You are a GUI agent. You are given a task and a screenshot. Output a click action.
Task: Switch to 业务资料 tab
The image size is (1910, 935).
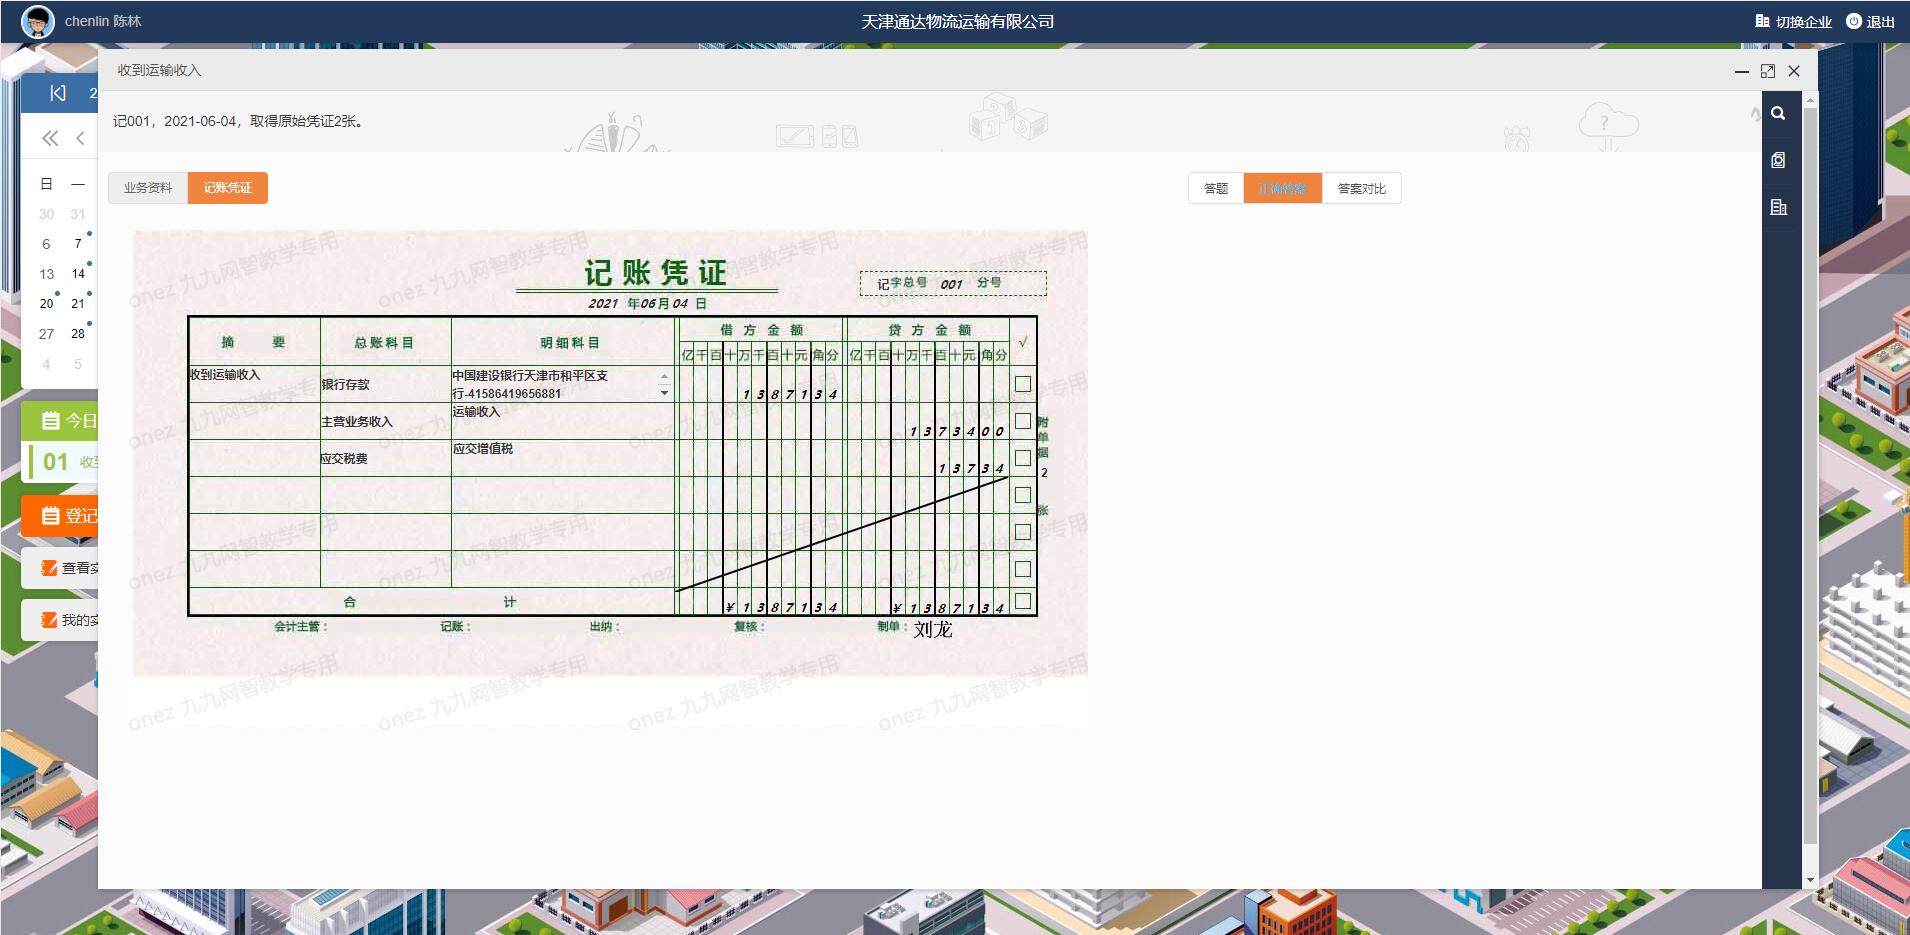coord(148,188)
